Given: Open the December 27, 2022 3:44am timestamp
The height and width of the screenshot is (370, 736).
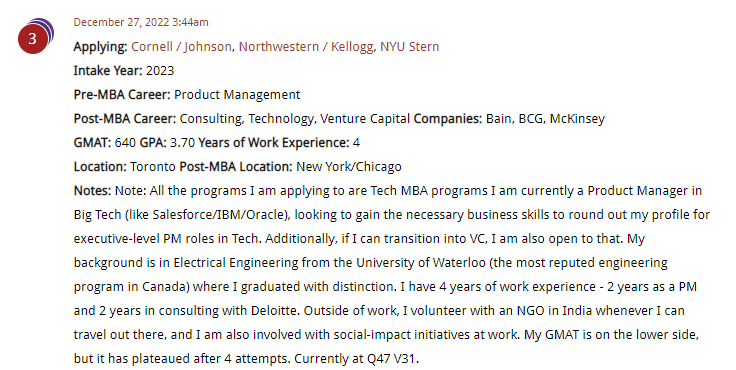Looking at the screenshot, I should pos(141,22).
